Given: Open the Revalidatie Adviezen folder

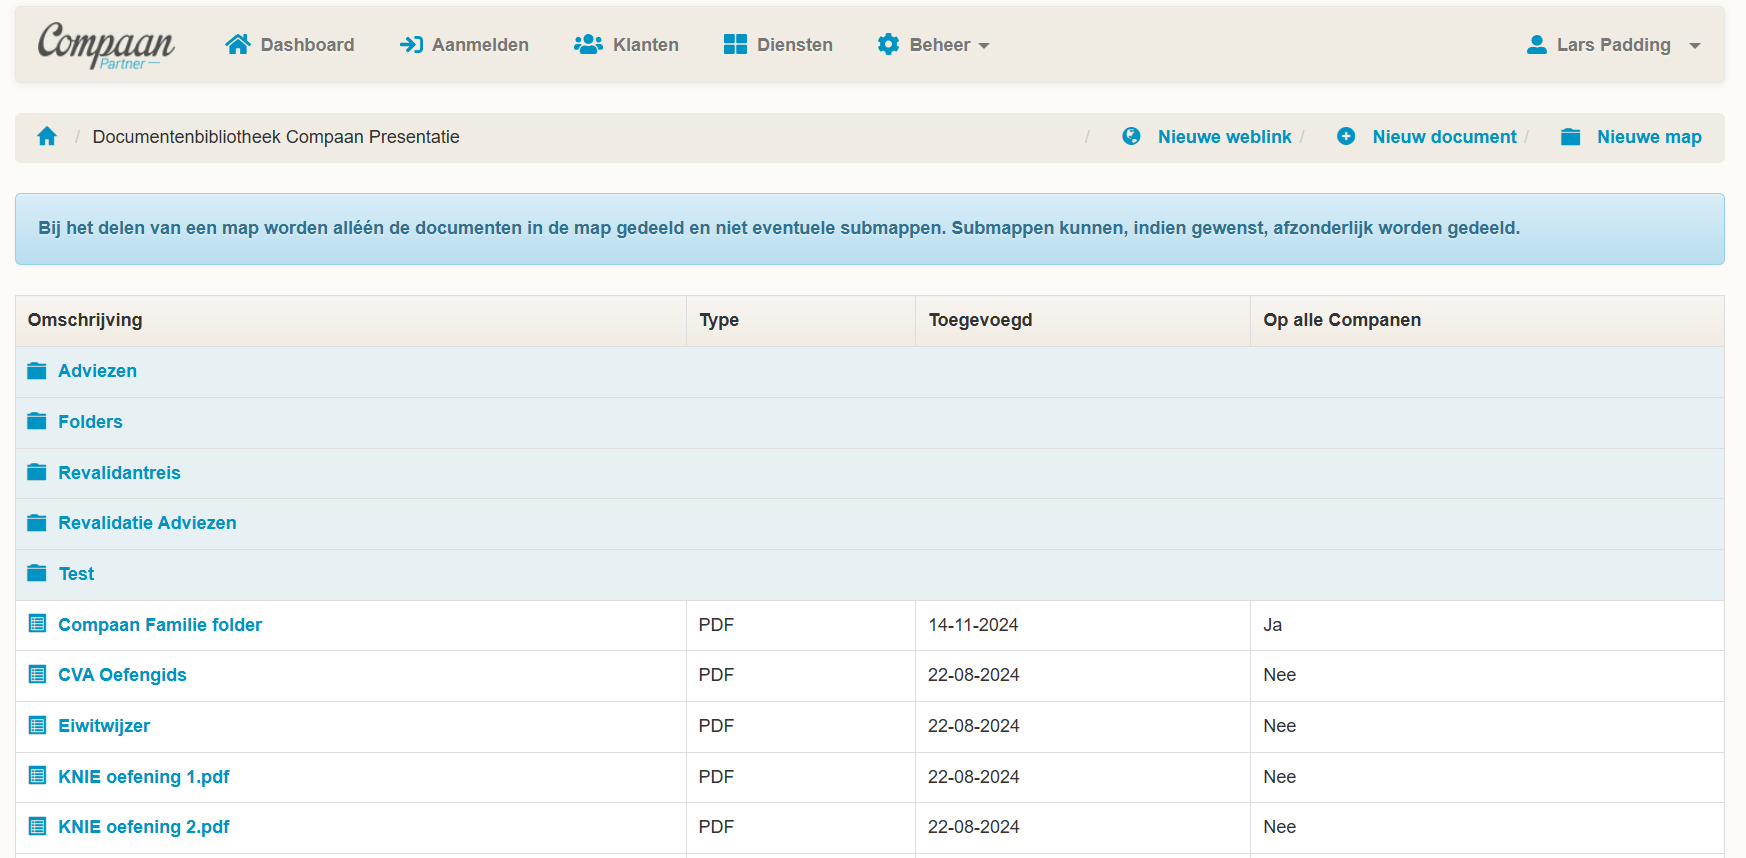Looking at the screenshot, I should [147, 523].
